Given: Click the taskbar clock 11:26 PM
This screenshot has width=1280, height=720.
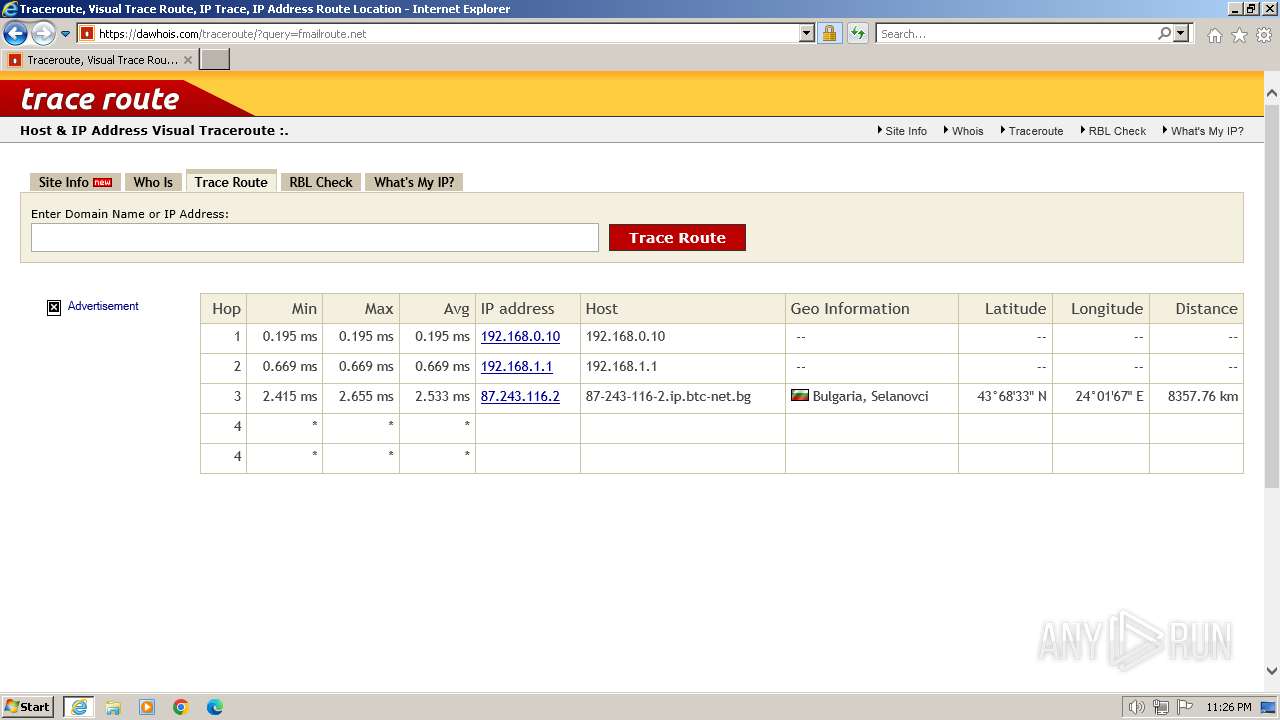Looking at the screenshot, I should tap(1228, 707).
